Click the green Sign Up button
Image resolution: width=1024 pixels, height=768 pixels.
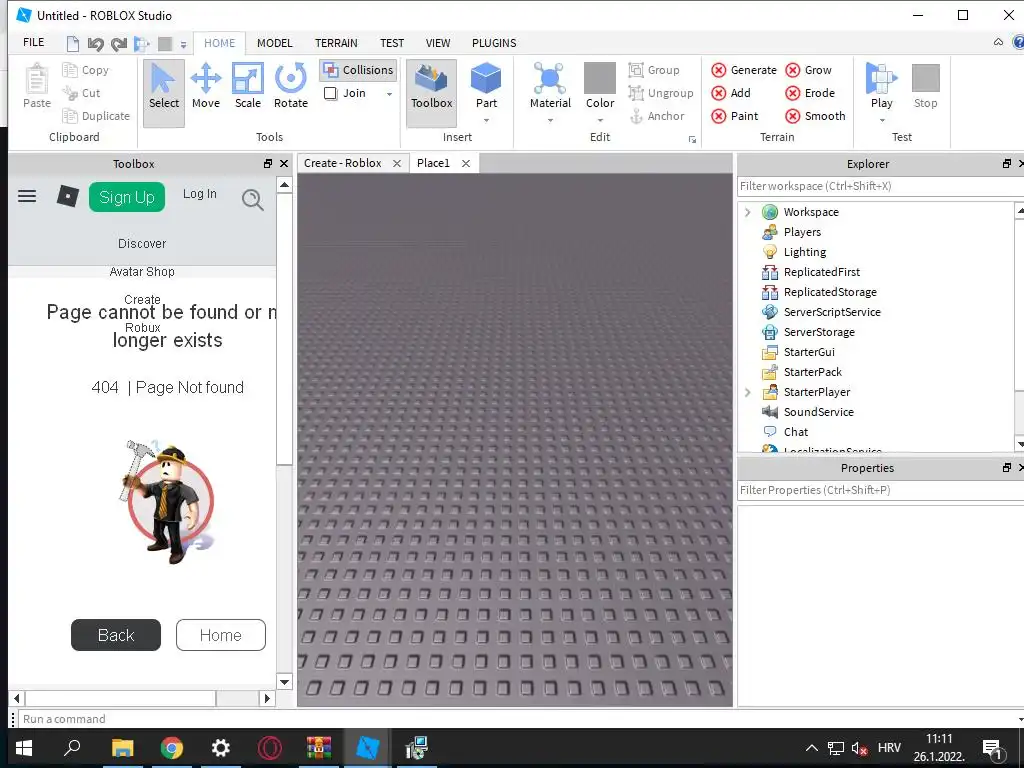[x=127, y=197]
